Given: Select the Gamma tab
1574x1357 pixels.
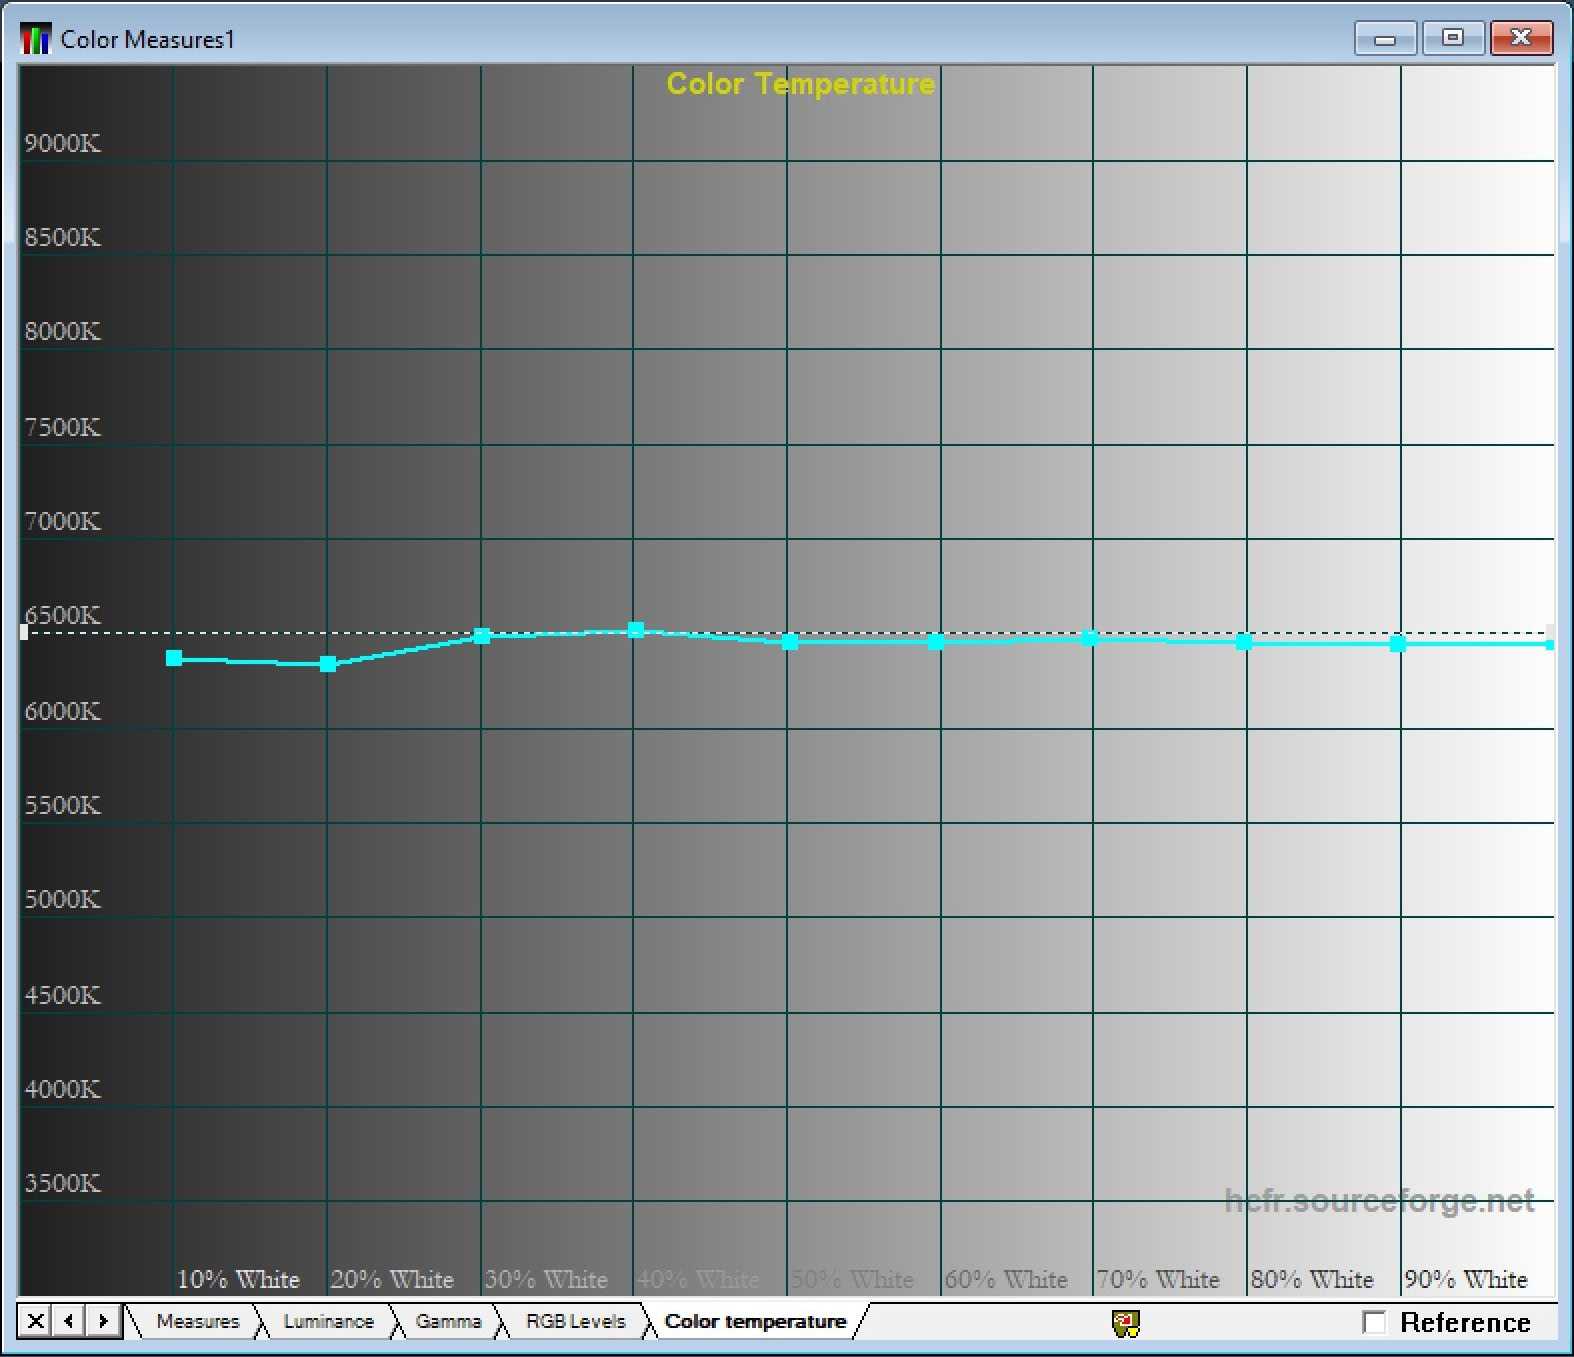Looking at the screenshot, I should click(x=448, y=1321).
